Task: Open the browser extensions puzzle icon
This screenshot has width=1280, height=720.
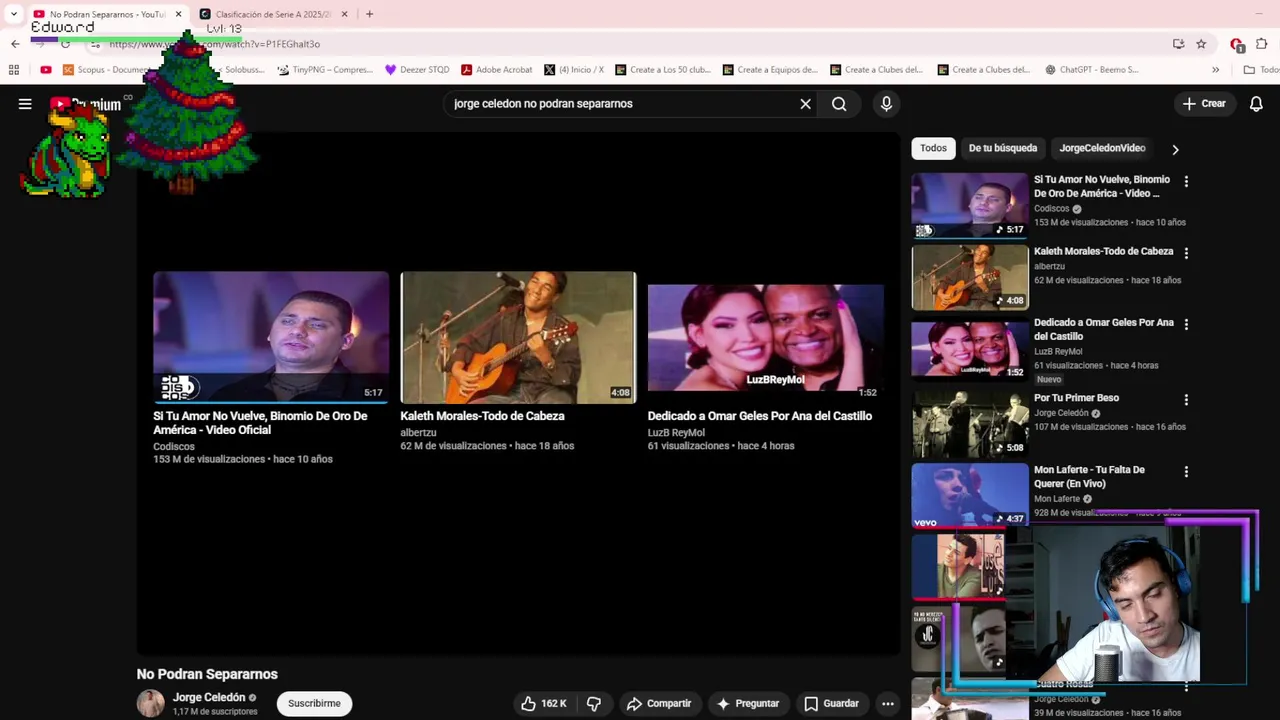Action: click(1261, 44)
